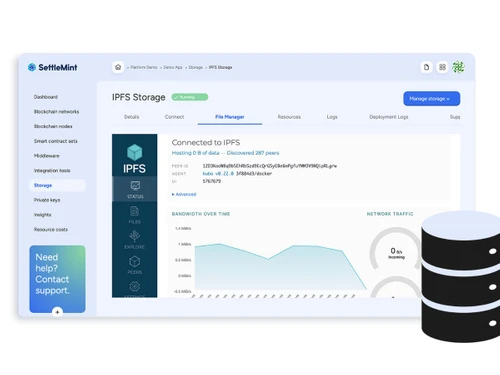This screenshot has width=500, height=375.
Task: Click the Storage breadcrumb link
Action: click(196, 67)
